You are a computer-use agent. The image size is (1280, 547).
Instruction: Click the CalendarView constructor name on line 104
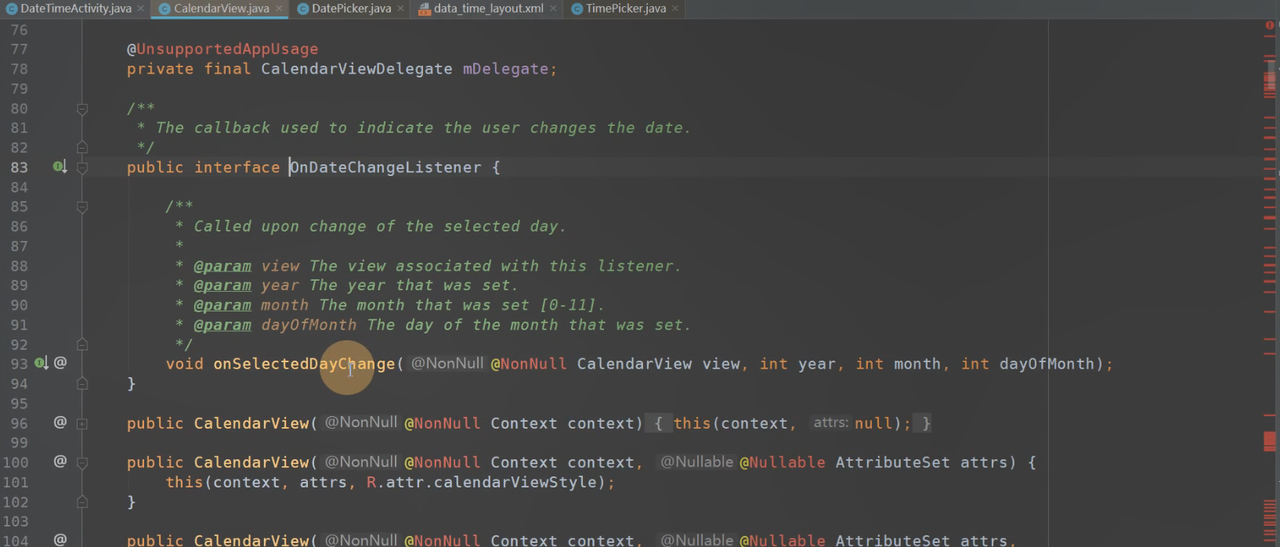tap(252, 540)
